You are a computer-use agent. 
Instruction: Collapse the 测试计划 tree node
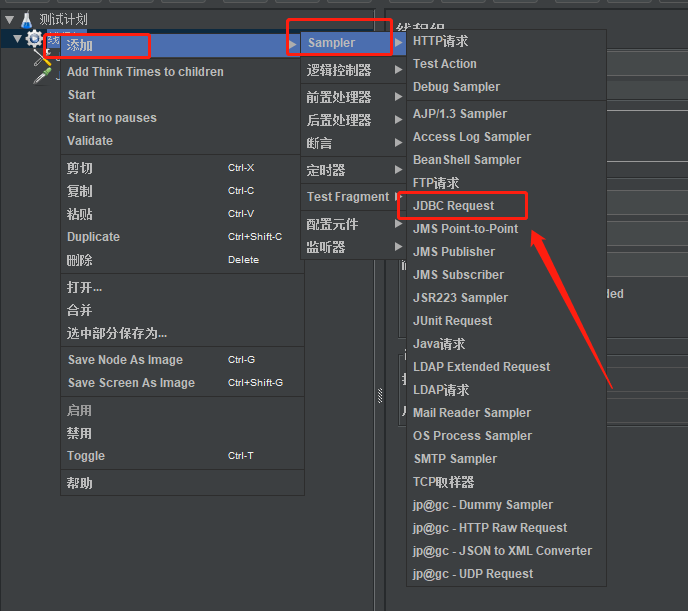[10, 19]
